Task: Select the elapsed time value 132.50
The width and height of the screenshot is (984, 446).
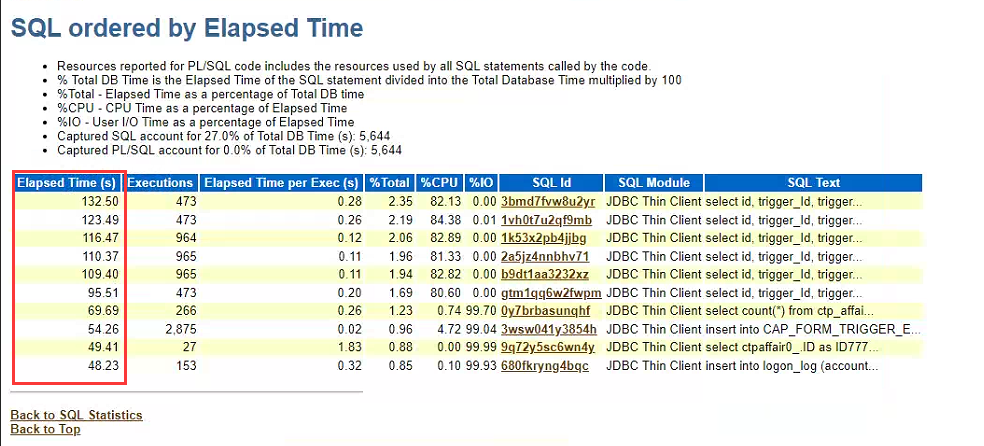Action: point(100,201)
